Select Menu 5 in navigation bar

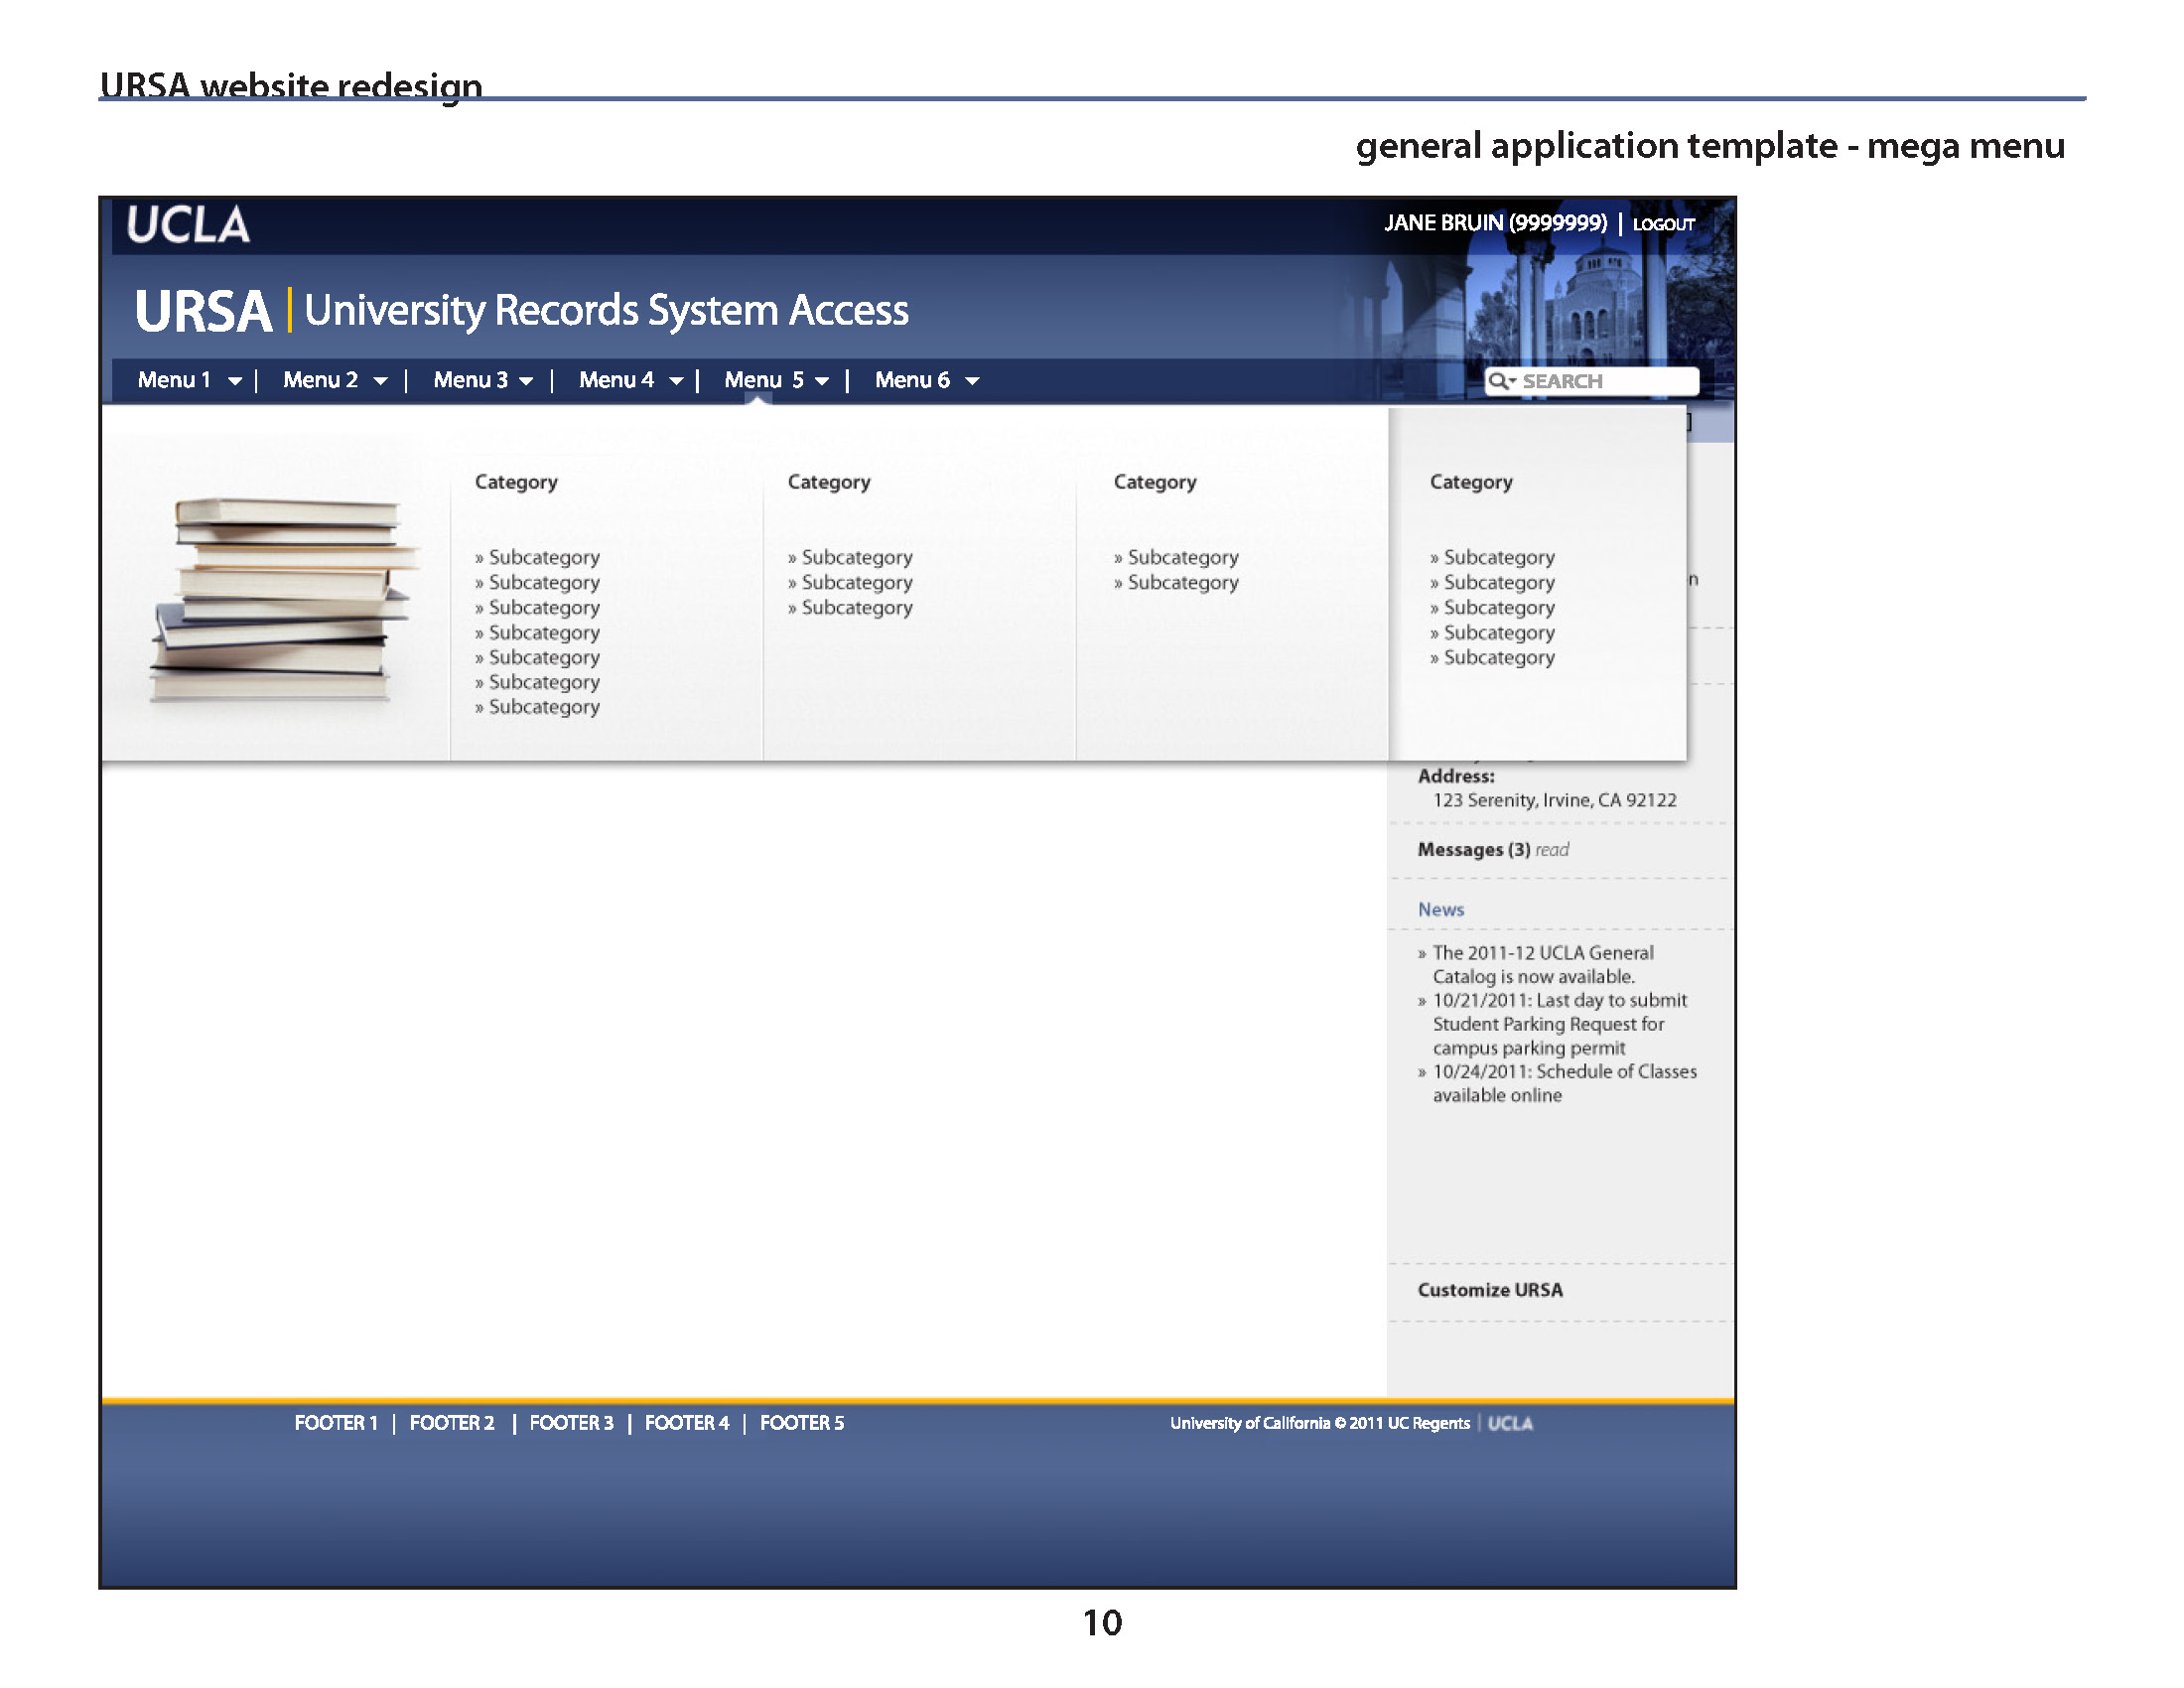[764, 380]
